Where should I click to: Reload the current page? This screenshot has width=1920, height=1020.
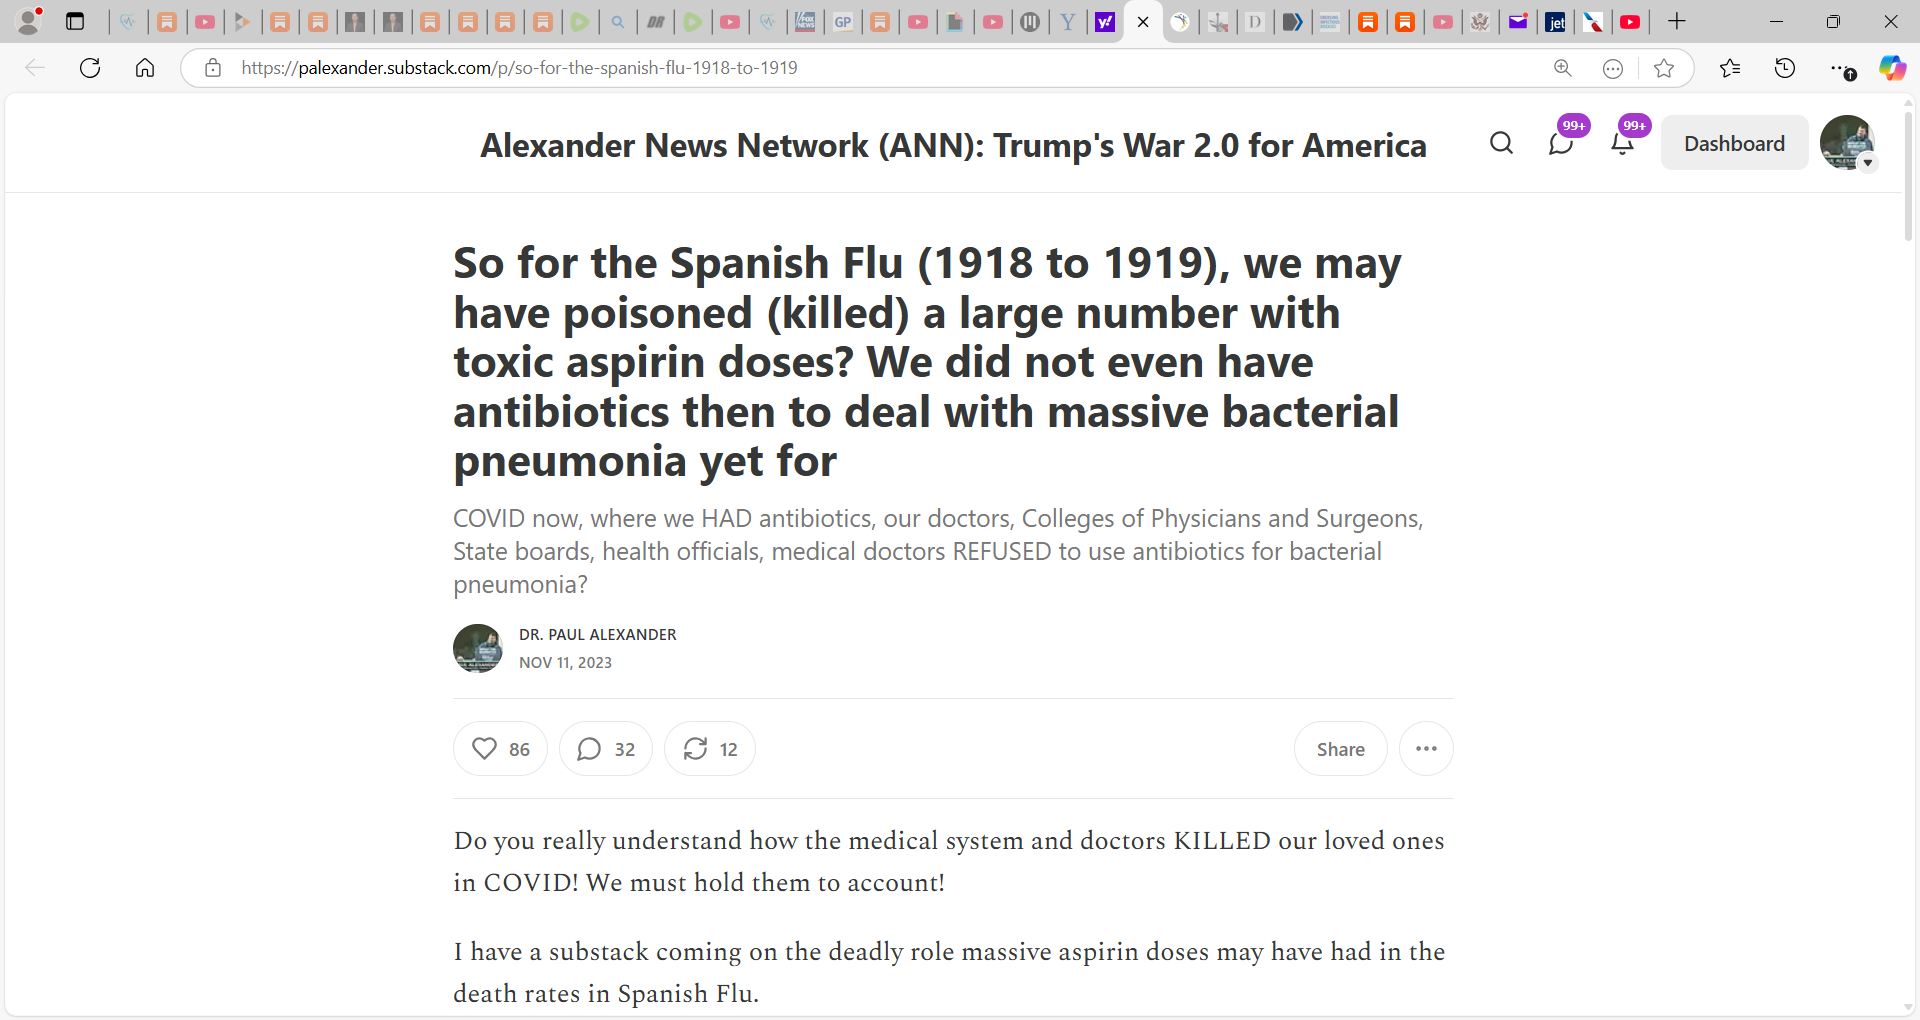[x=90, y=68]
